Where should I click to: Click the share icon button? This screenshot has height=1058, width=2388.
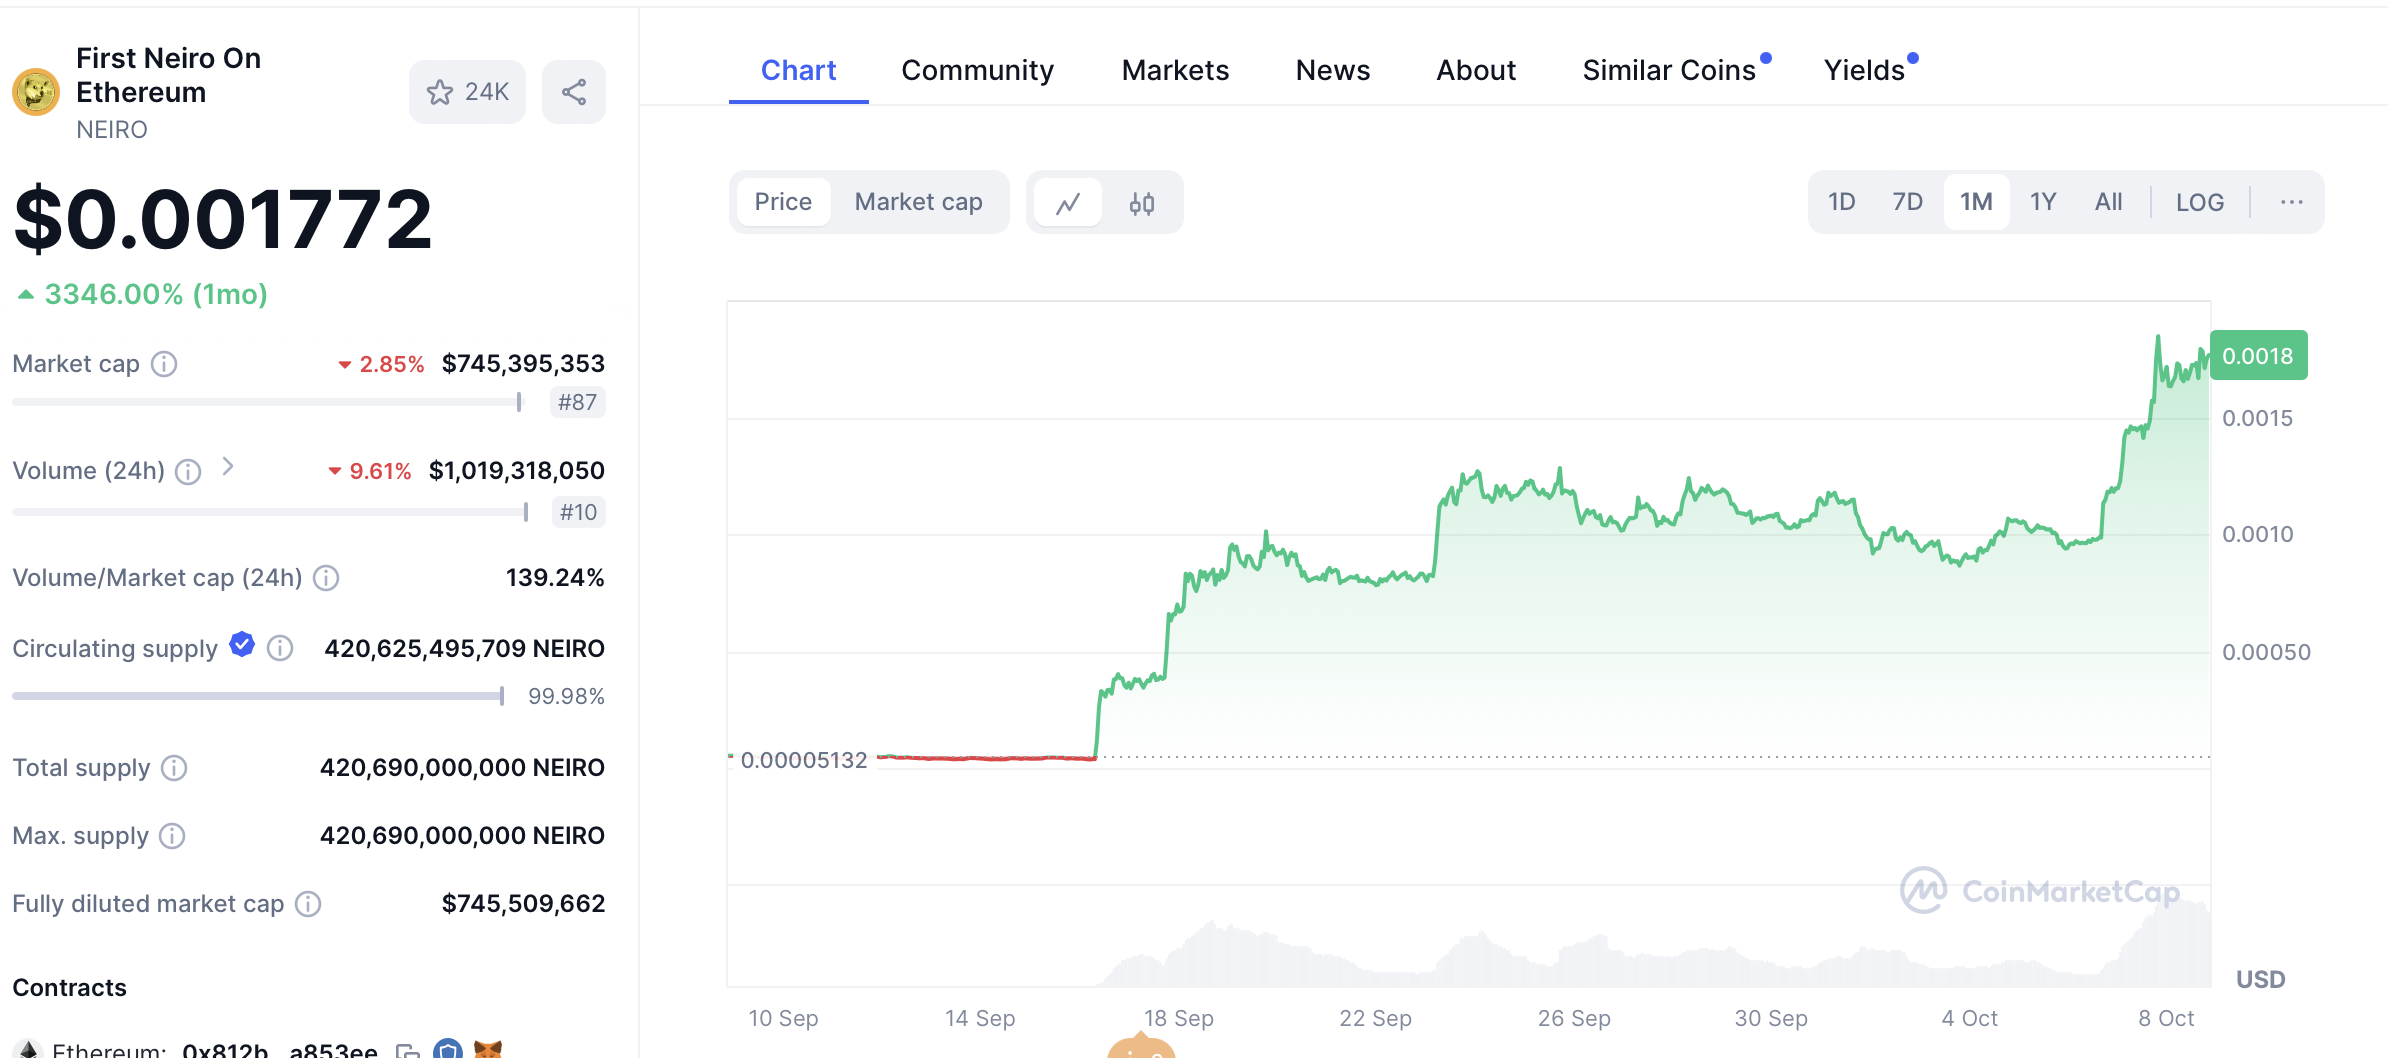tap(573, 92)
